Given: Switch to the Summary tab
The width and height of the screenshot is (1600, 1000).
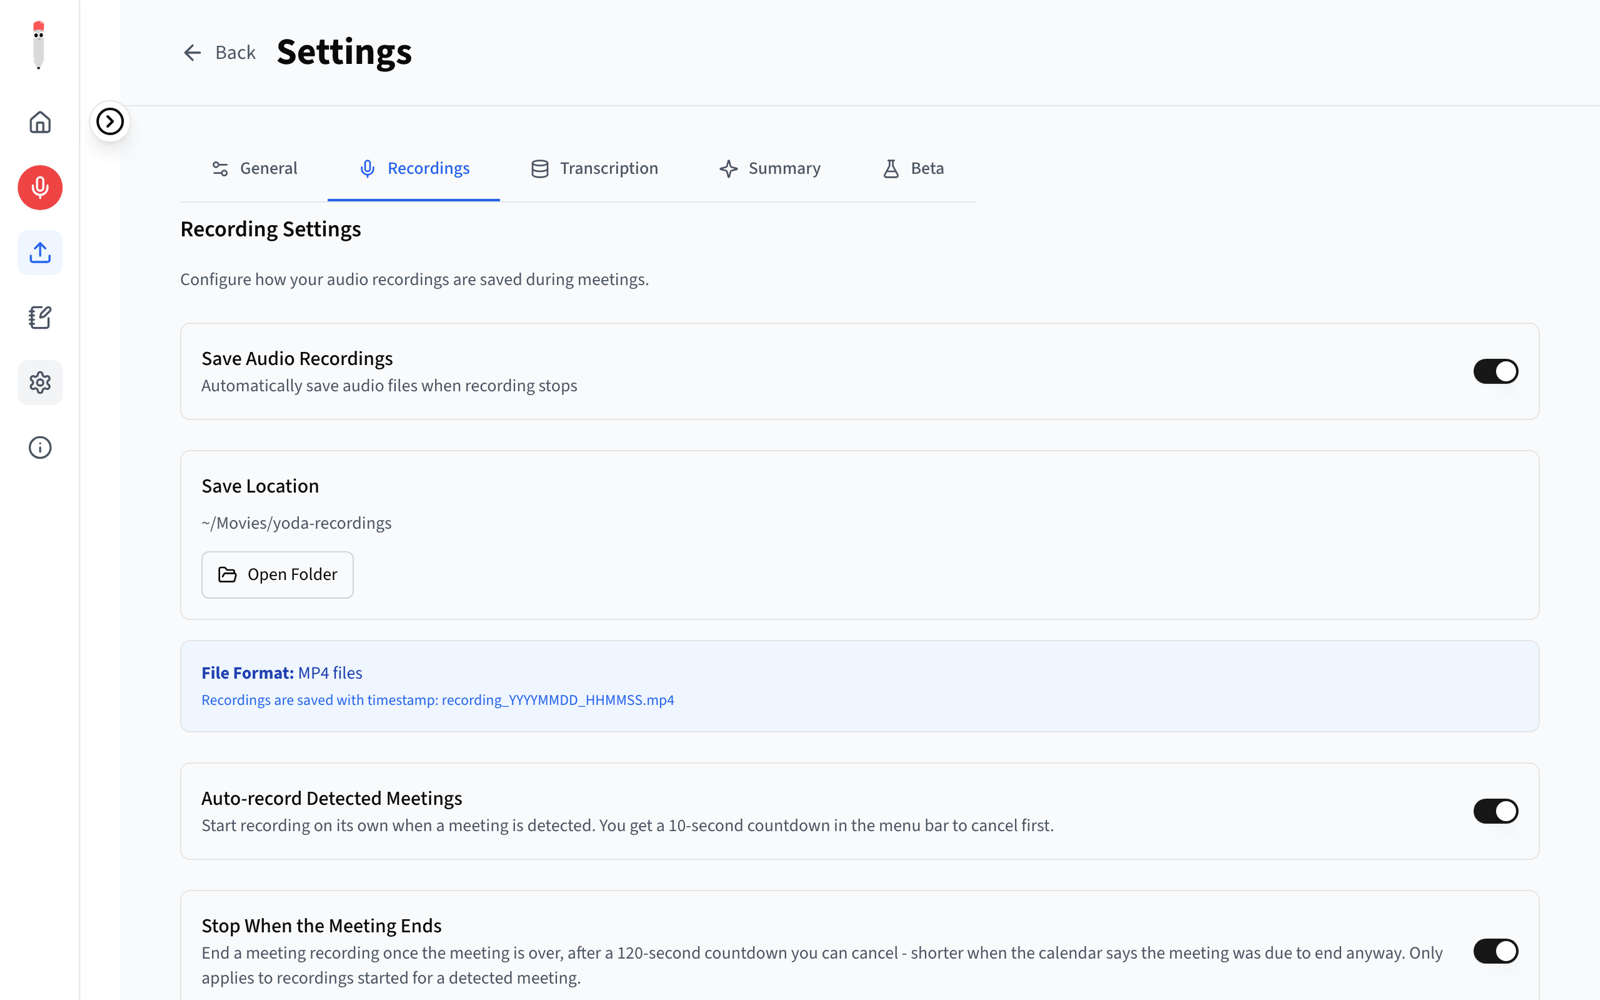Looking at the screenshot, I should (x=769, y=168).
